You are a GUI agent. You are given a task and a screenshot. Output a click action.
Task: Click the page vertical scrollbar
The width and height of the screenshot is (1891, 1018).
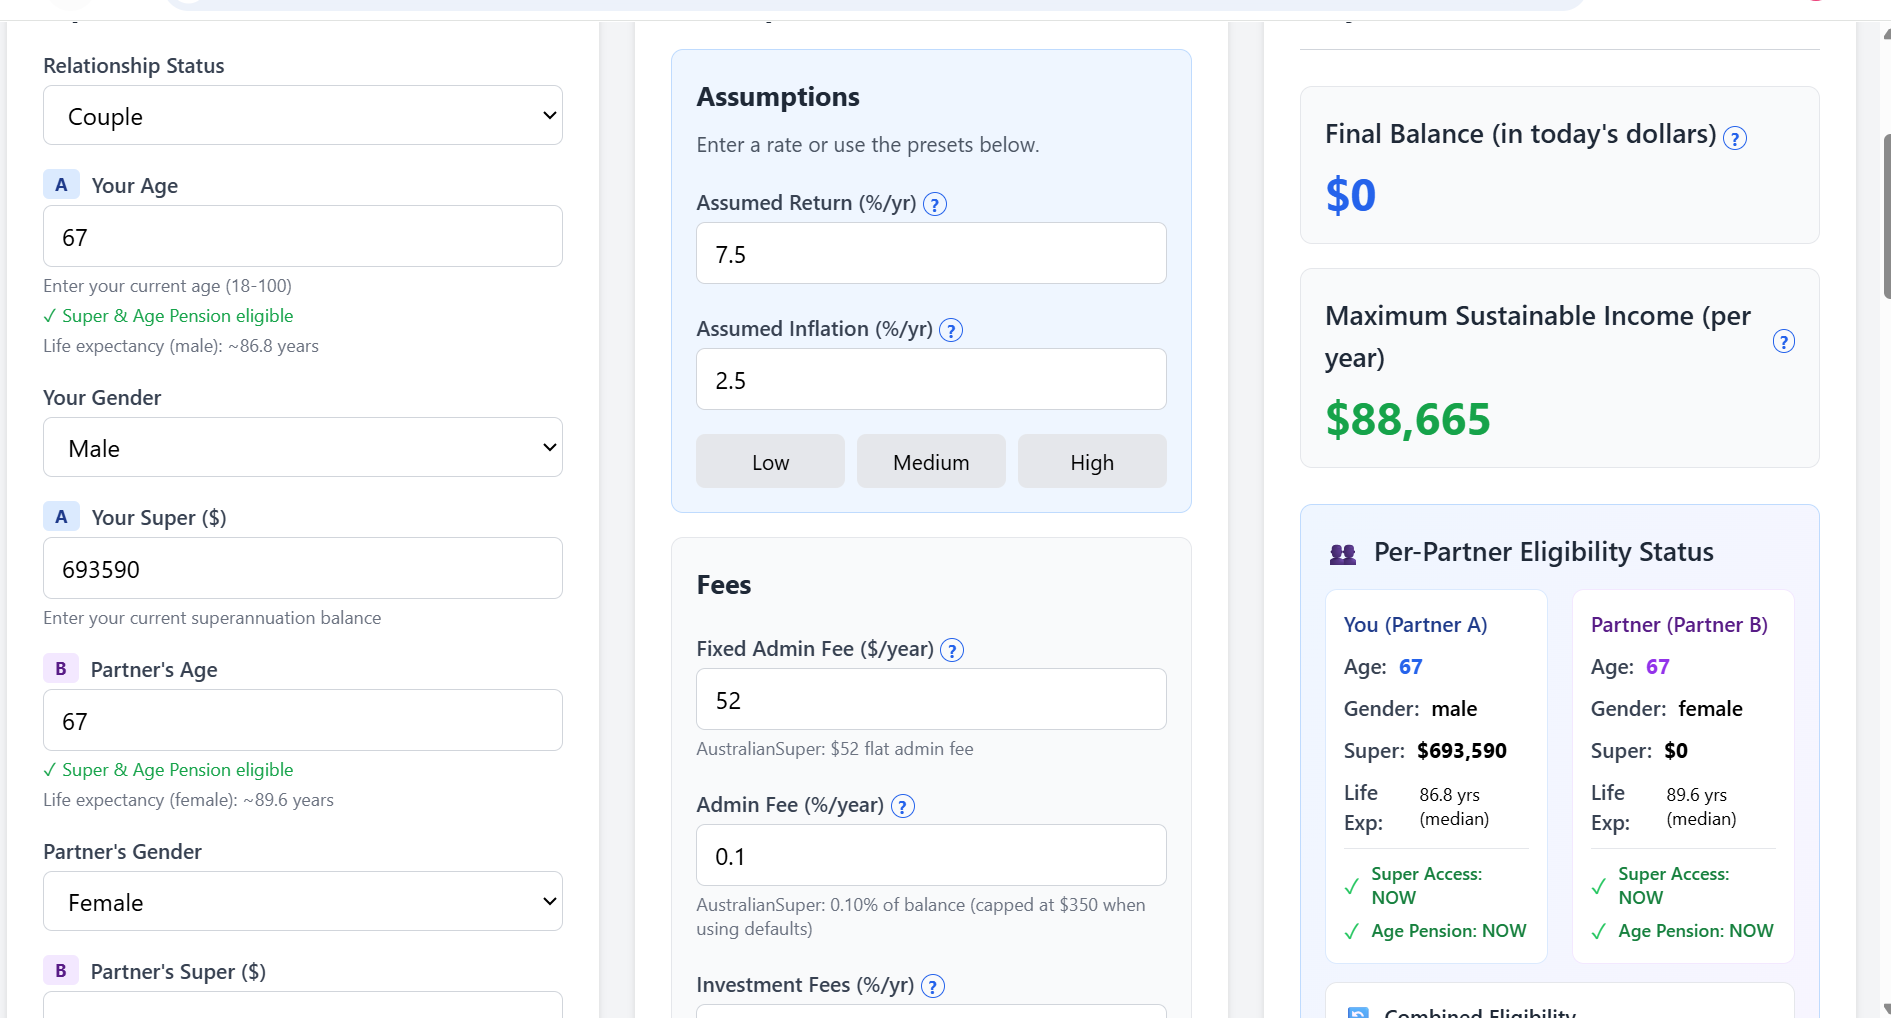pyautogui.click(x=1885, y=216)
